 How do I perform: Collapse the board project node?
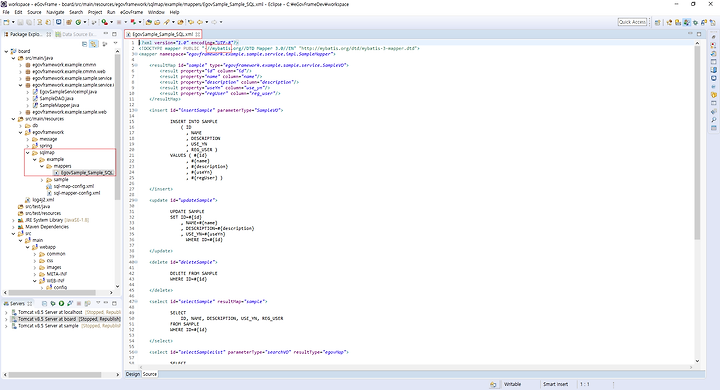6,51
